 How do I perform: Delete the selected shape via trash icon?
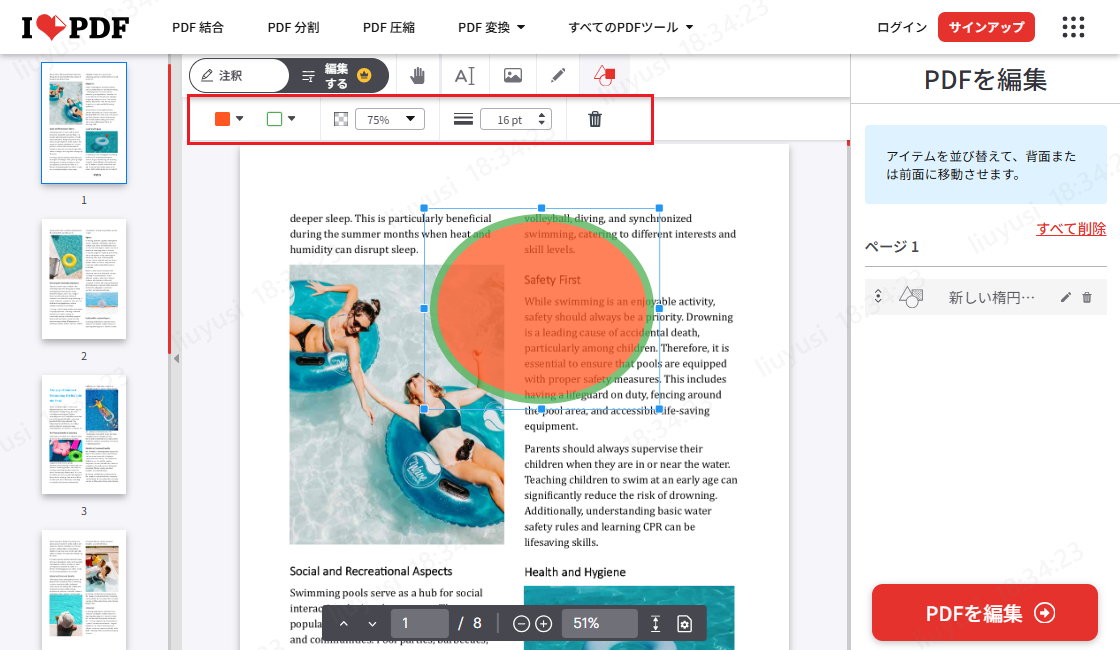click(x=595, y=119)
